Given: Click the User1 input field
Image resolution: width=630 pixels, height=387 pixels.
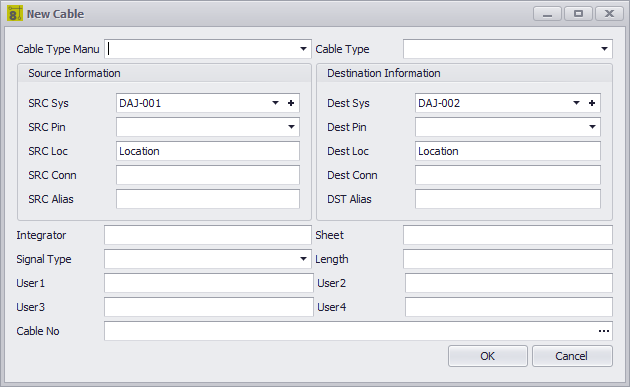Looking at the screenshot, I should click(x=209, y=283).
